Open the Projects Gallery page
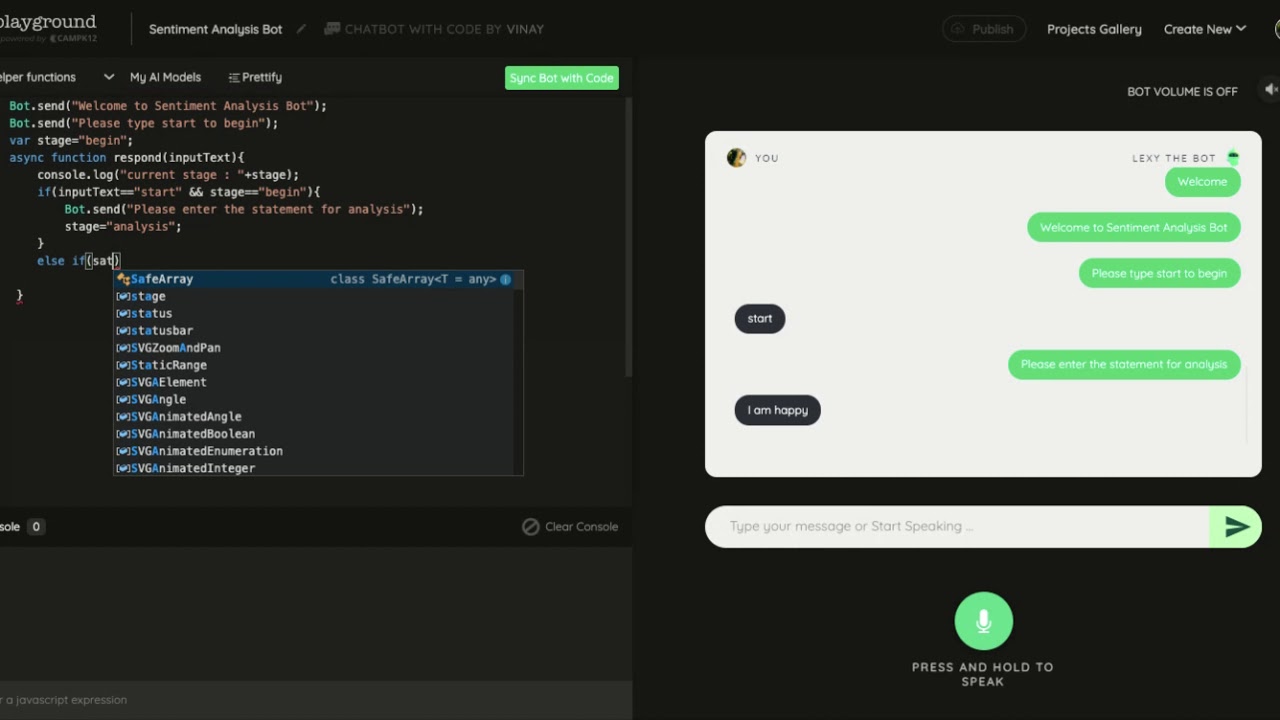 tap(1094, 29)
